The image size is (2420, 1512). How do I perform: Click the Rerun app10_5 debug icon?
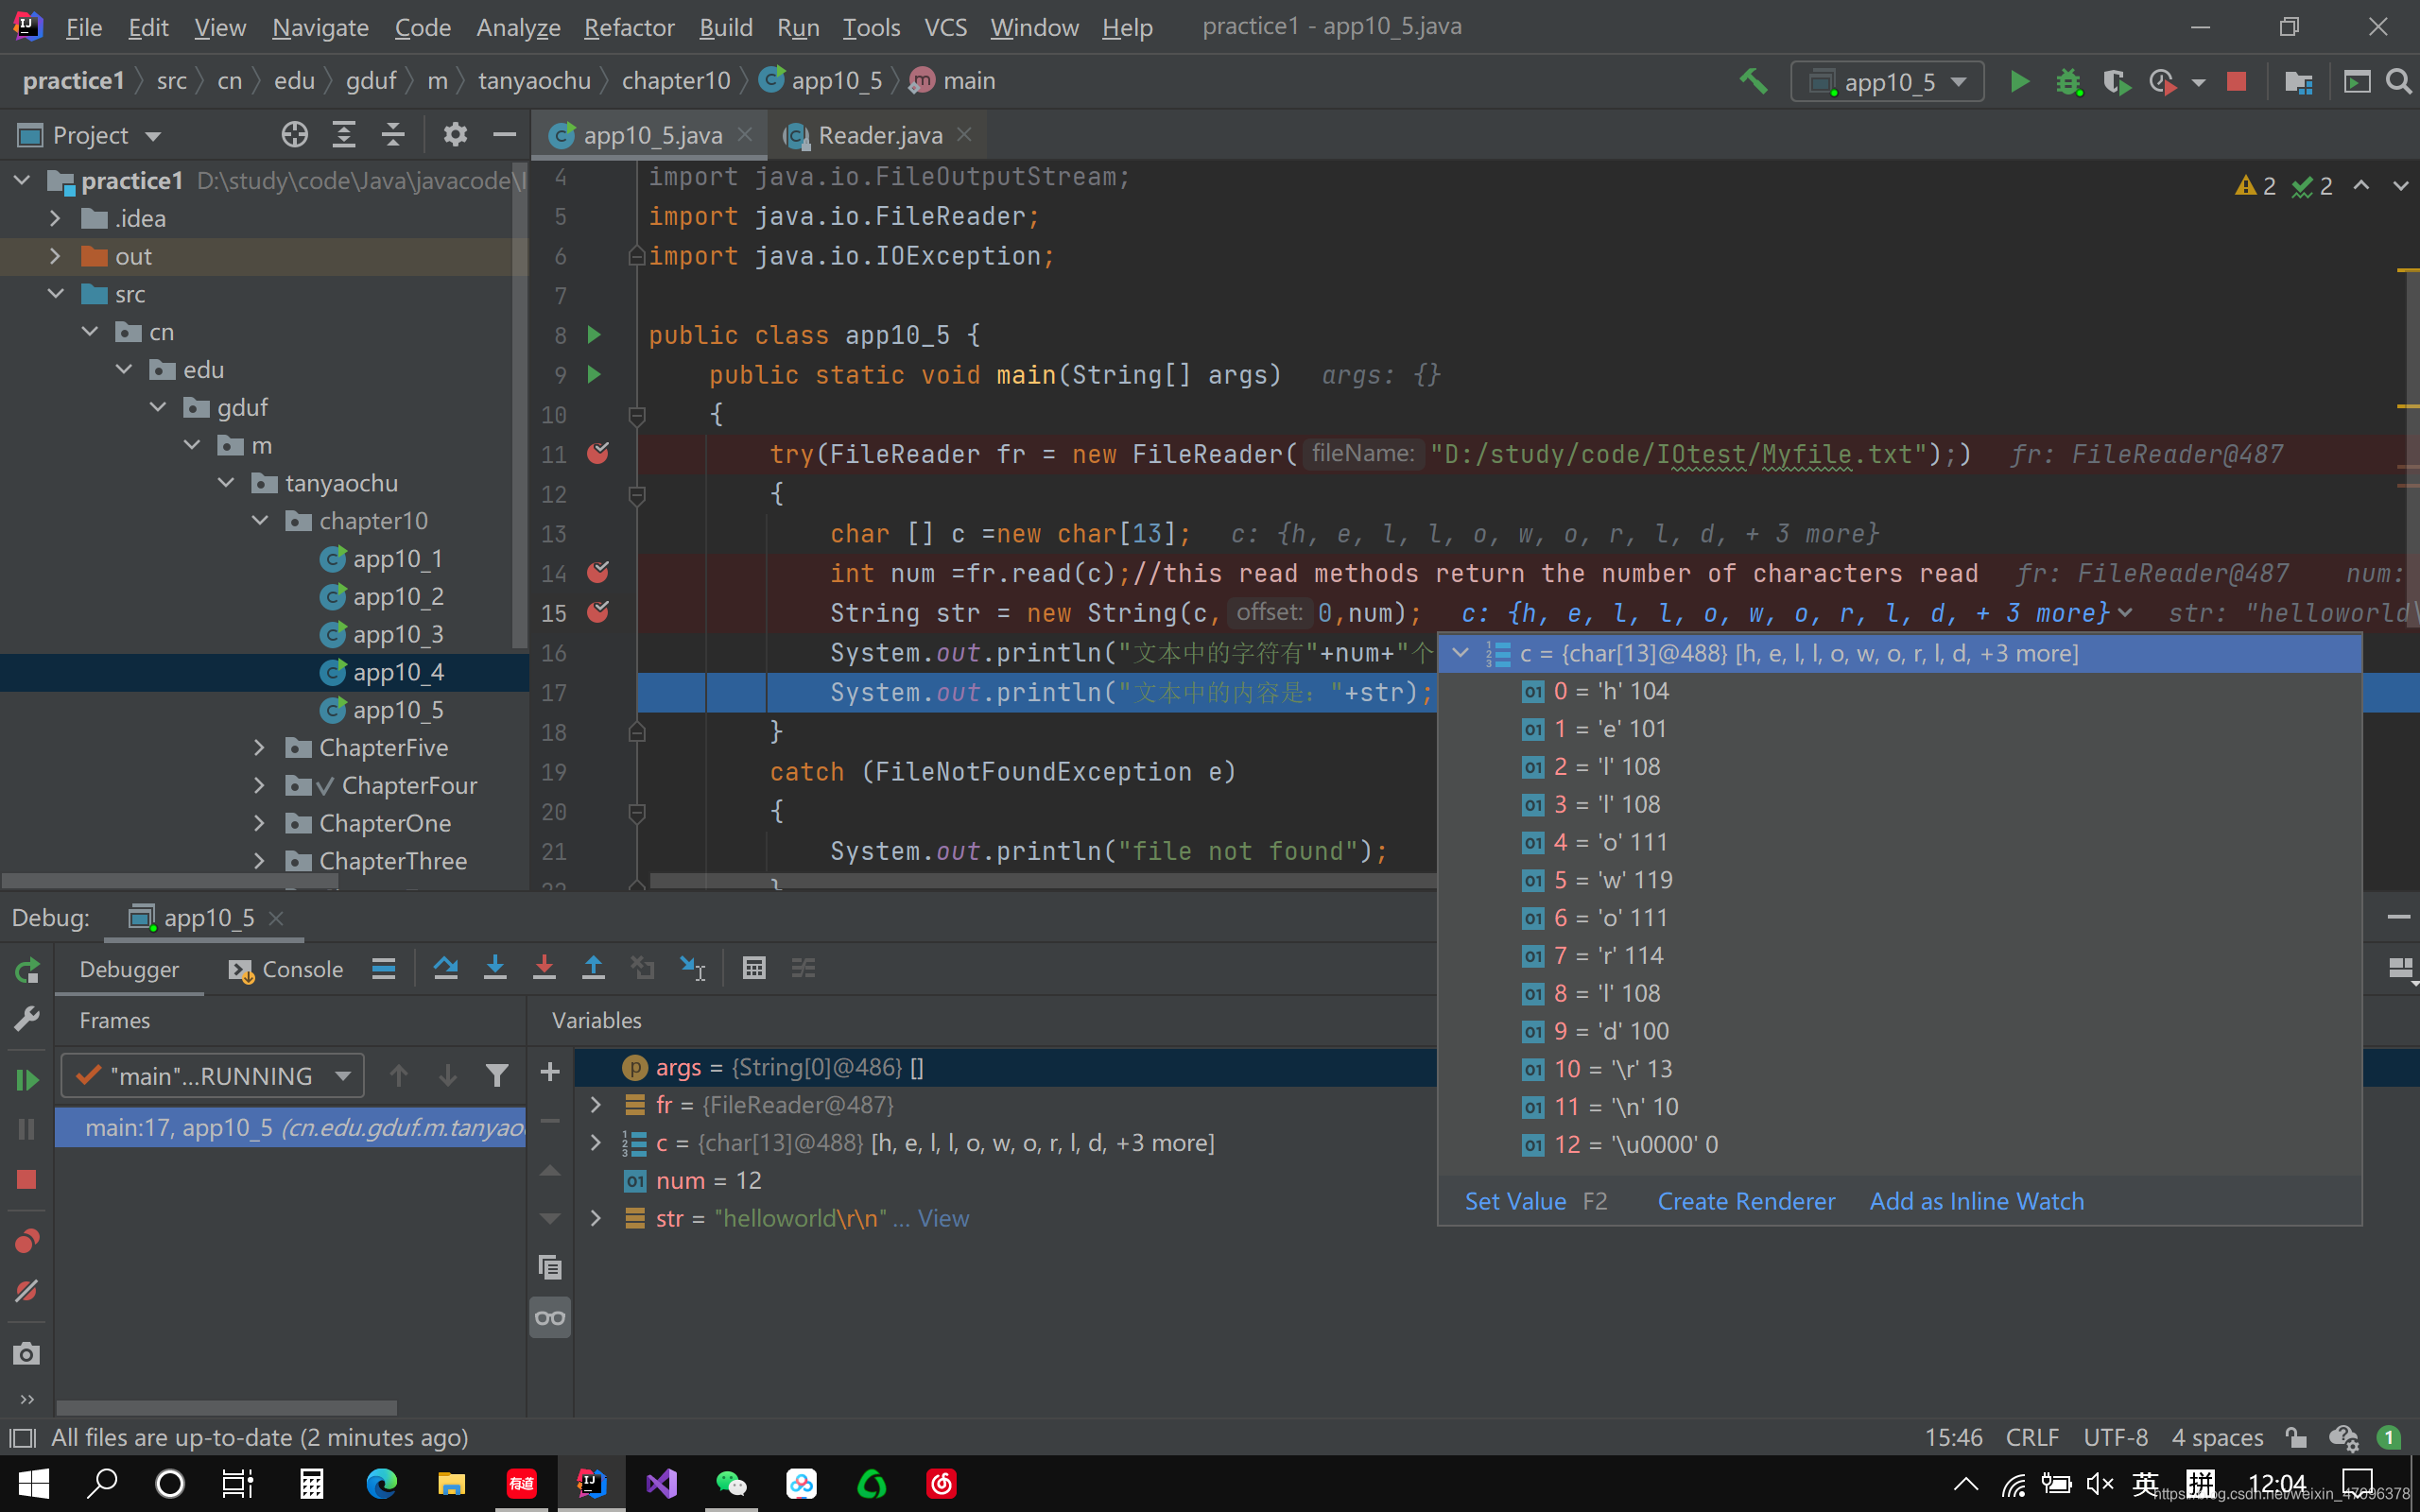tap(27, 970)
